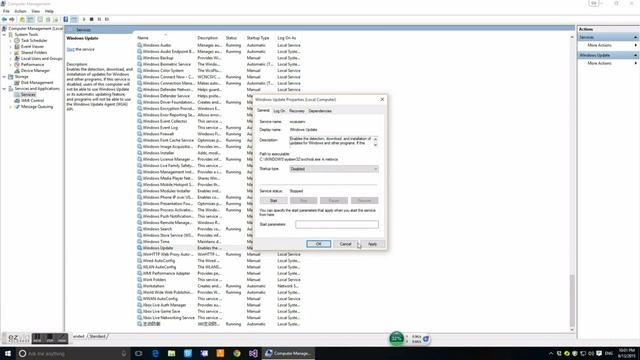Click the Back arrow toolbar icon
Viewport: 640px width, 360px height.
click(4, 19)
